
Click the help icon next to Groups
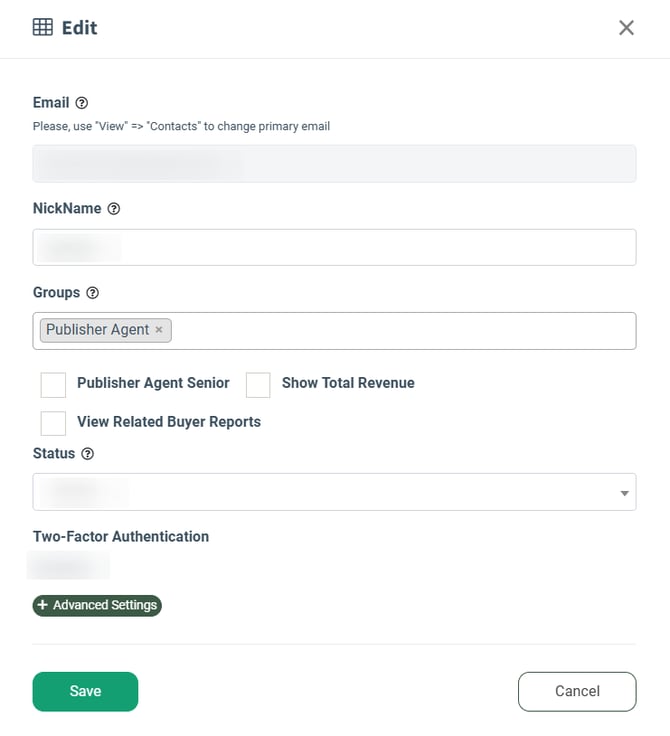point(93,293)
